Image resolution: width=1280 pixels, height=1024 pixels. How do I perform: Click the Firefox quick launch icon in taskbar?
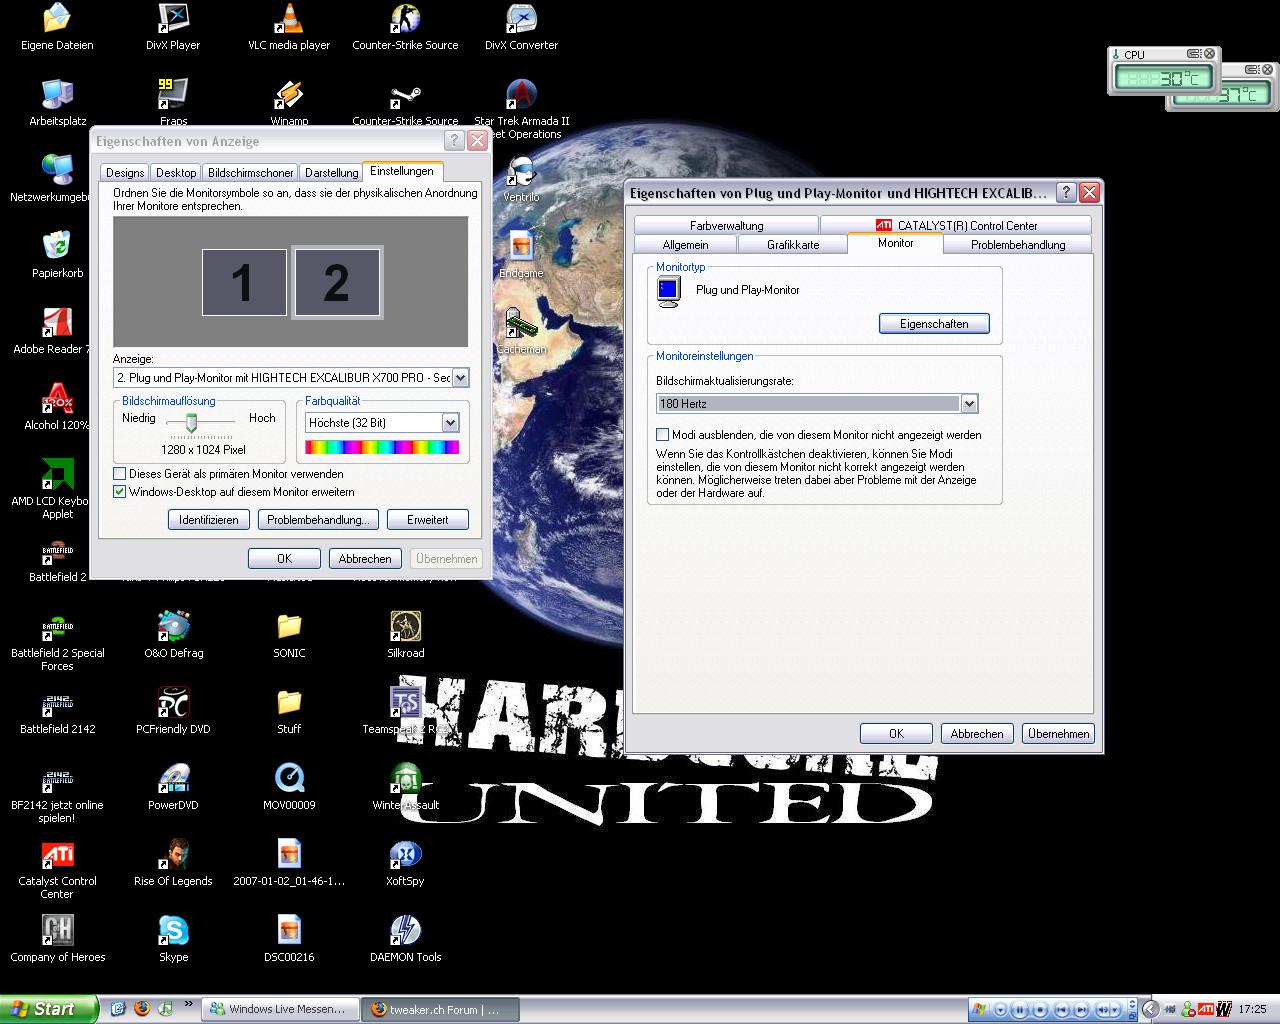point(141,1009)
